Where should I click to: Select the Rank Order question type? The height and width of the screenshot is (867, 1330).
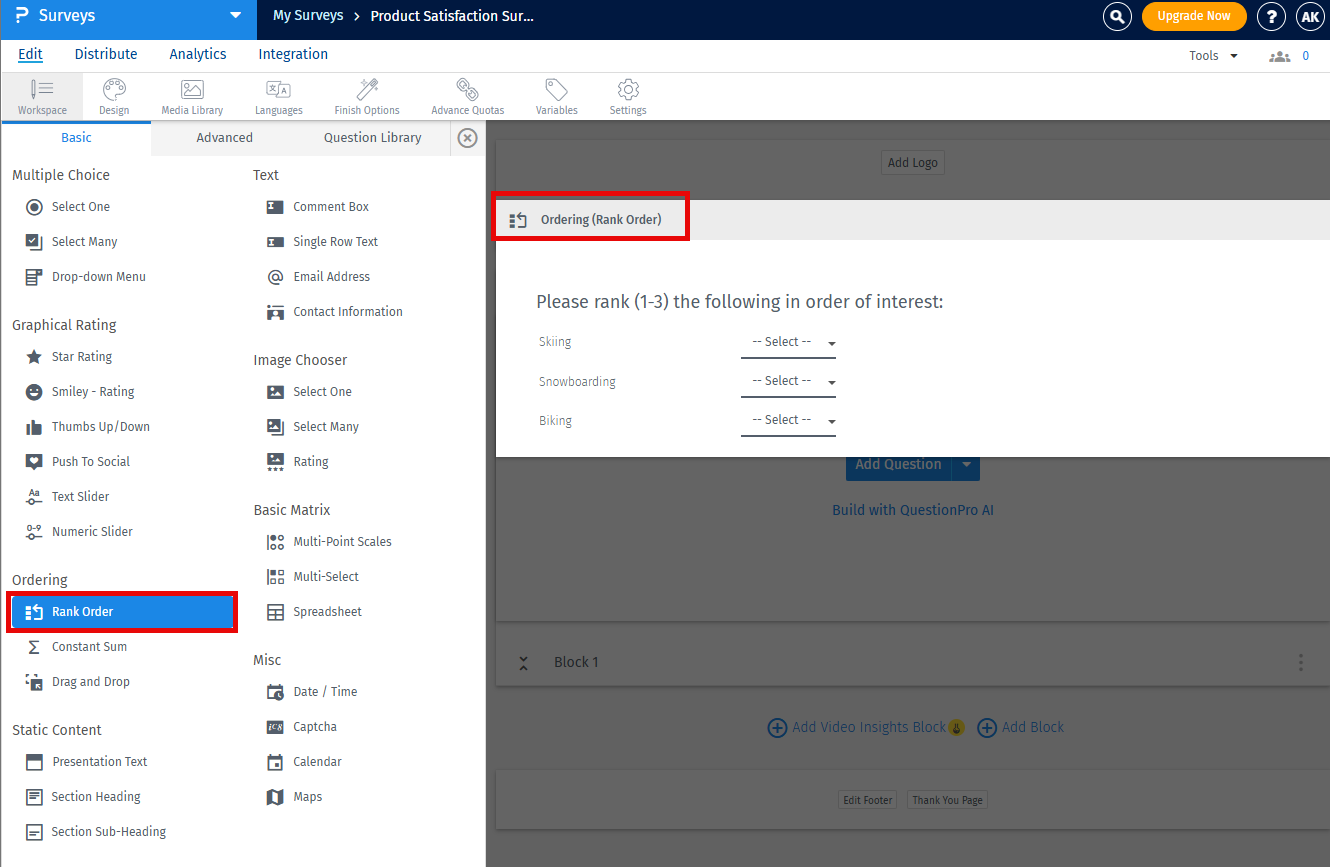coord(121,612)
